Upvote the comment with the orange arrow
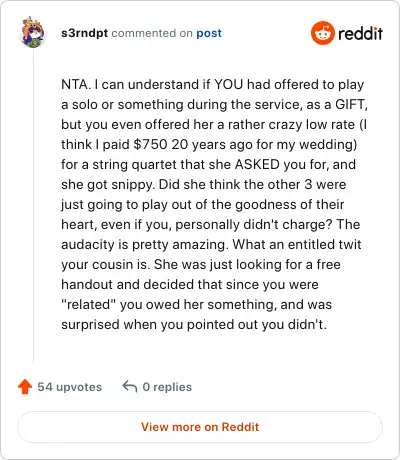Viewport: 400px width, 460px height. point(25,387)
